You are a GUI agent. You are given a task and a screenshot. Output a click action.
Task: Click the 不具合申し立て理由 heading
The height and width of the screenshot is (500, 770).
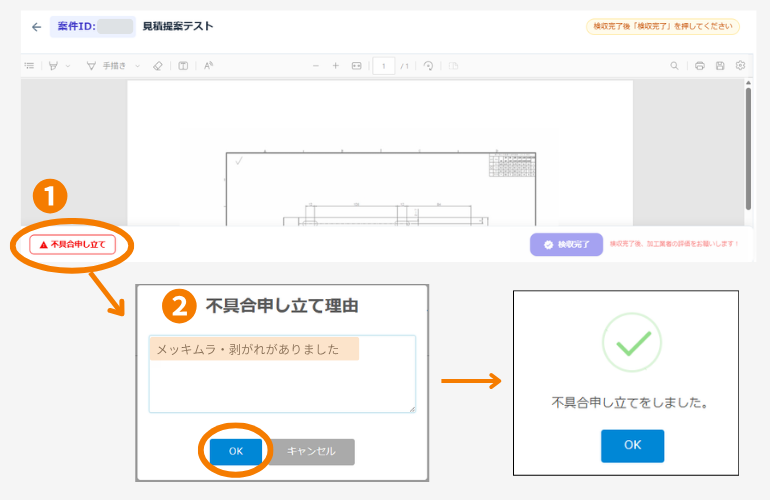coord(282,306)
